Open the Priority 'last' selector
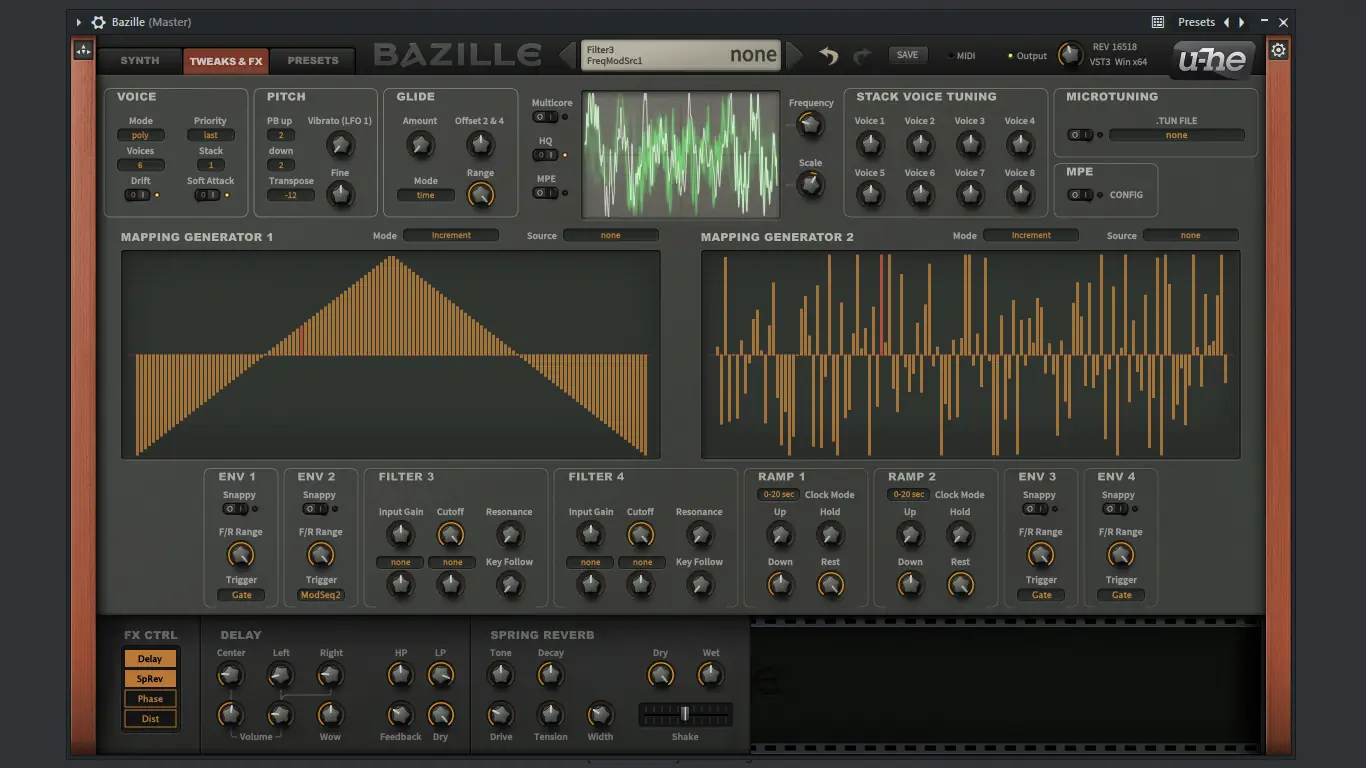The height and width of the screenshot is (768, 1366). click(x=211, y=135)
